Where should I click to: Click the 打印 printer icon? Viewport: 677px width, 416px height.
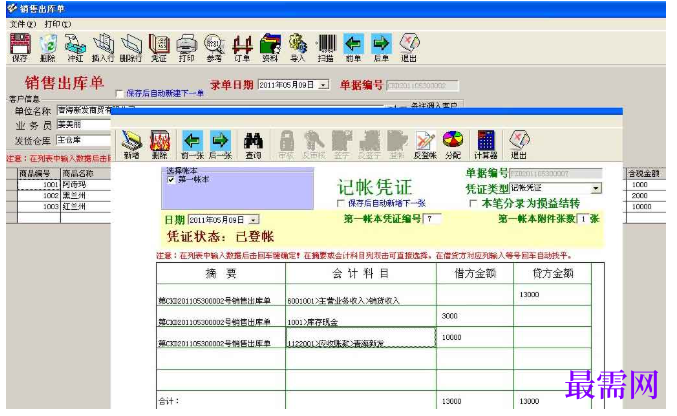coord(187,48)
